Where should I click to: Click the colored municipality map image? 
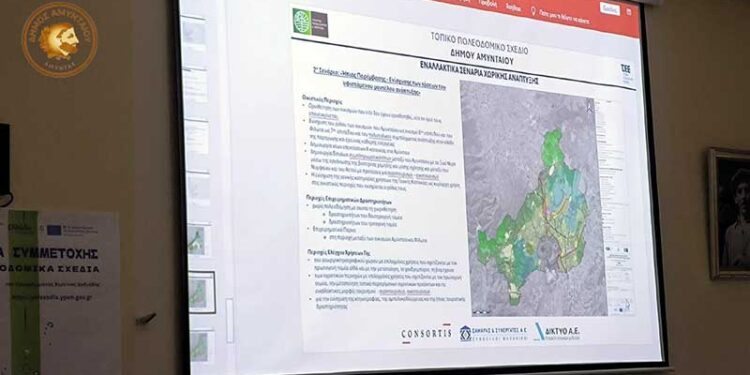pos(534,198)
